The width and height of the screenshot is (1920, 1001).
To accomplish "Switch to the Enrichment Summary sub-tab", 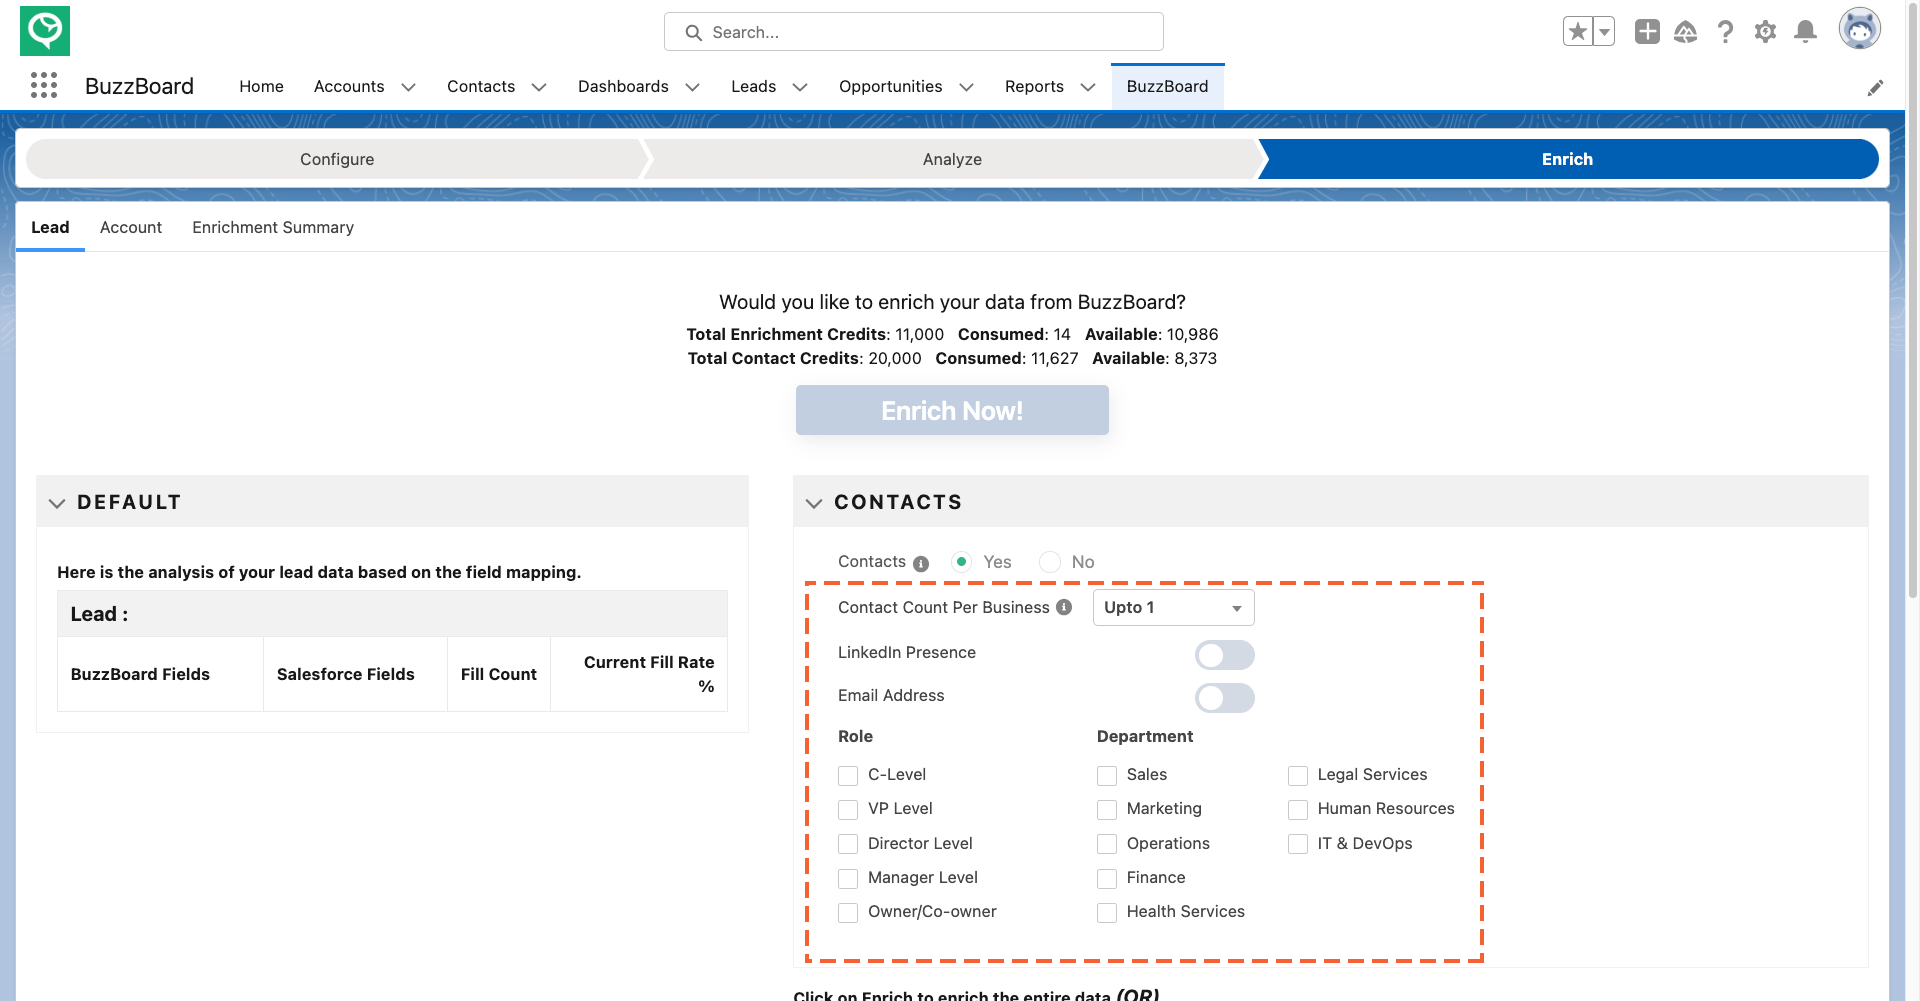I will pyautogui.click(x=273, y=227).
